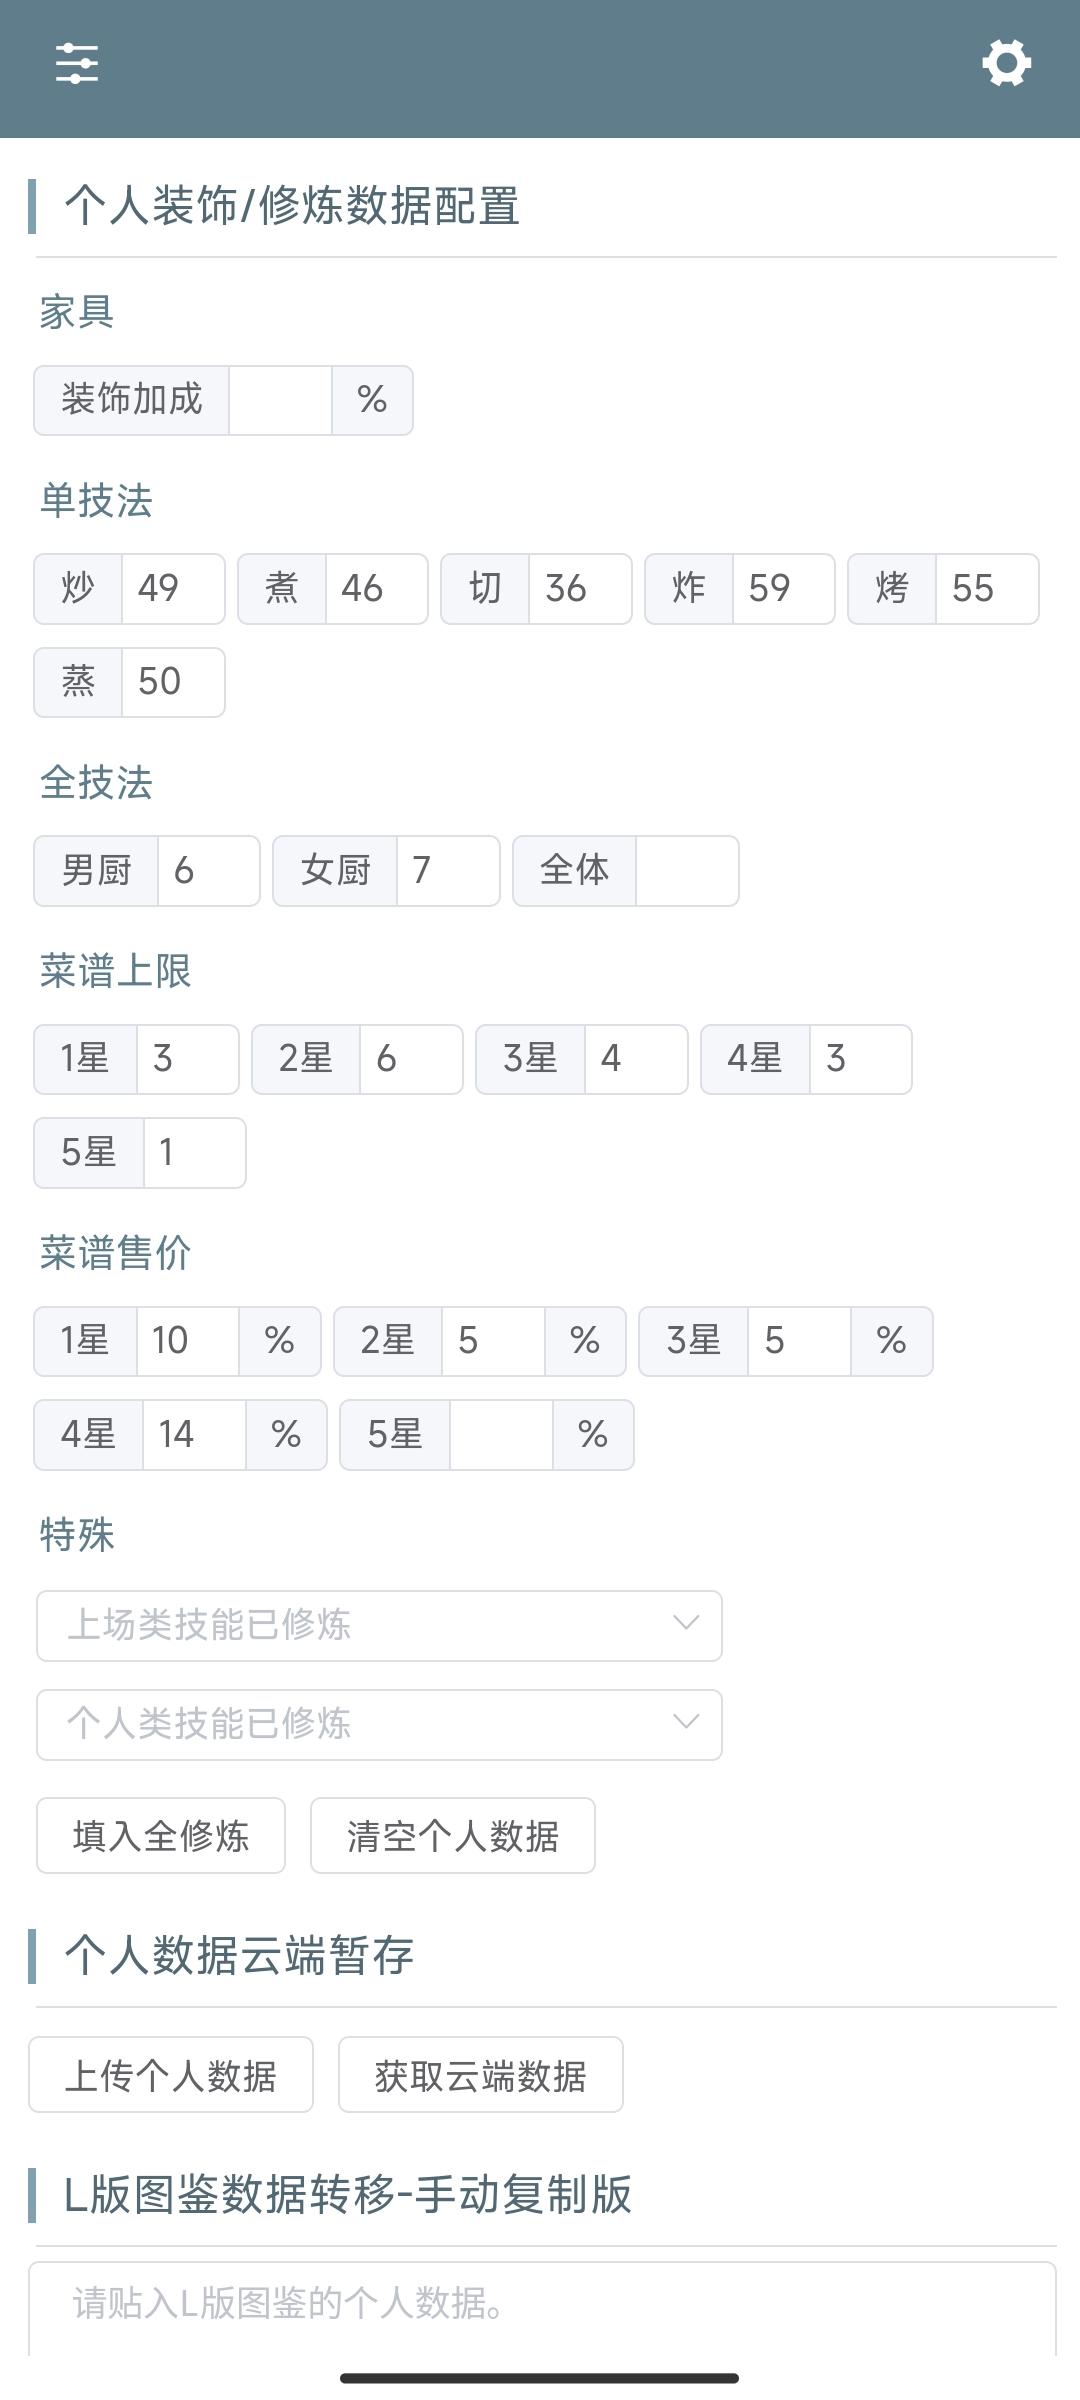Viewport: 1080px width, 2400px height.
Task: Tap the 获取云端数据 button
Action: 481,2075
